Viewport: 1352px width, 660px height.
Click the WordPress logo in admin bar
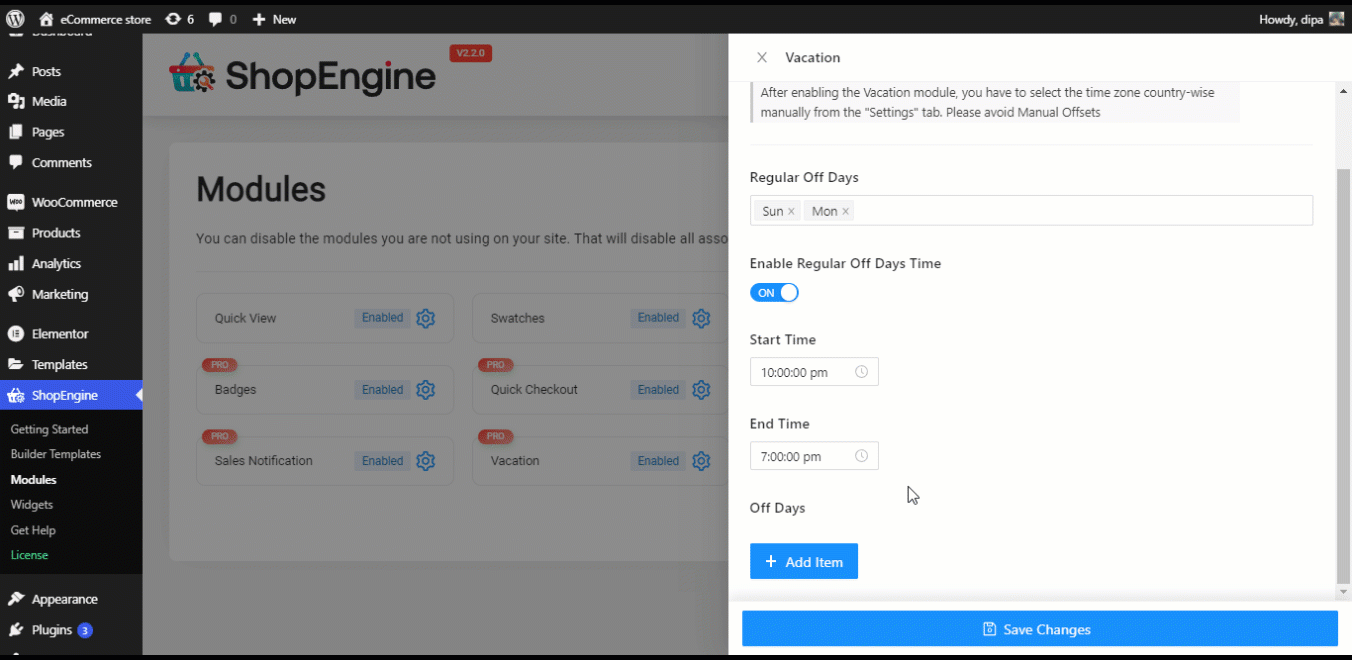(15, 19)
